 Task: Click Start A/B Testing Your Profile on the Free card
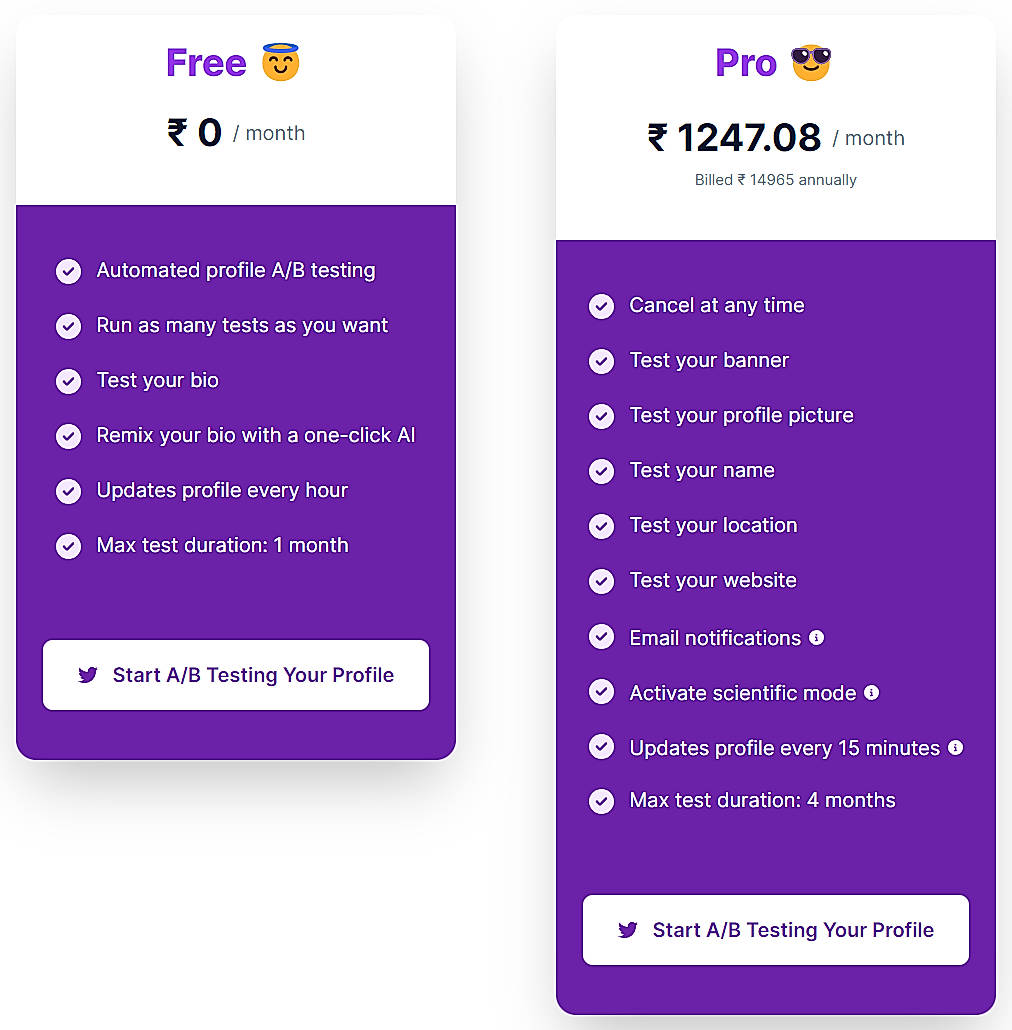coord(235,675)
